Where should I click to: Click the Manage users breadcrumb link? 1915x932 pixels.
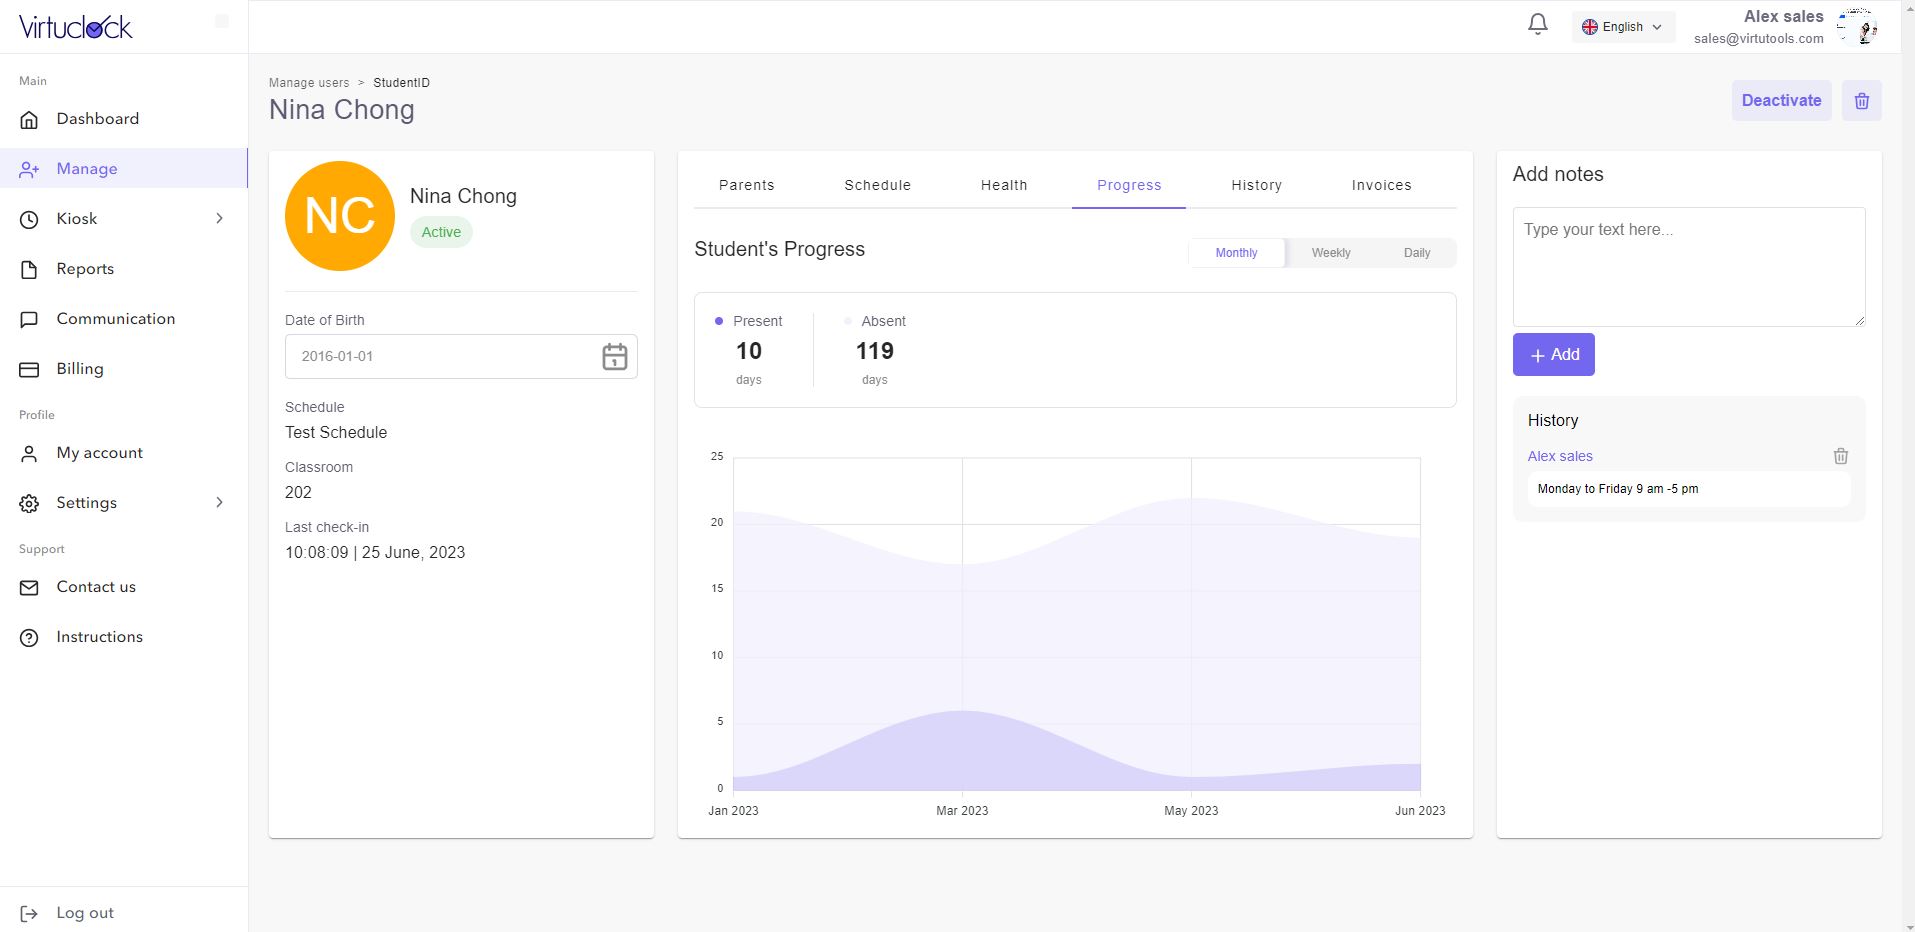[x=309, y=83]
